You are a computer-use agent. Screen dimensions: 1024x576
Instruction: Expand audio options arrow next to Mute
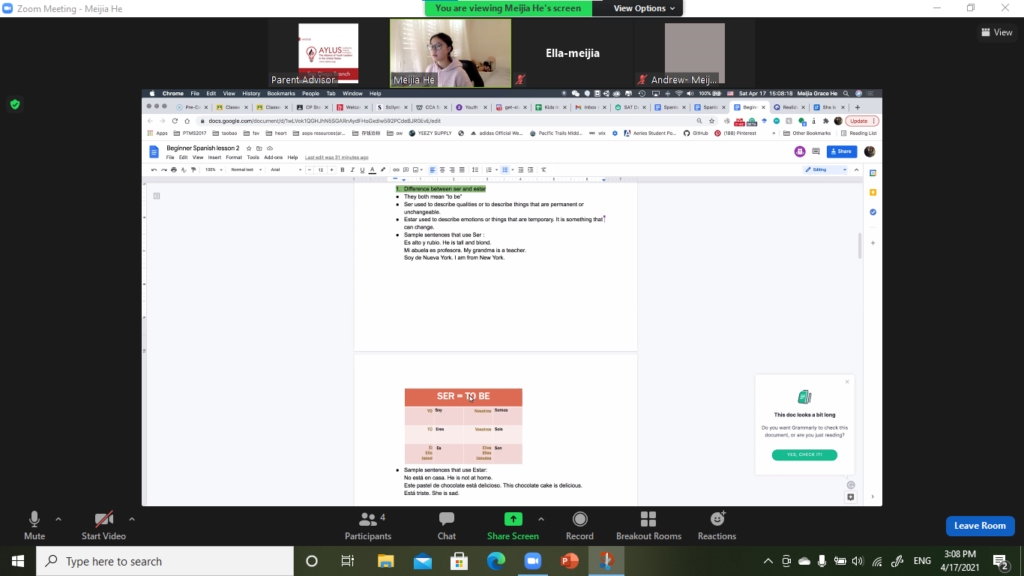click(58, 519)
